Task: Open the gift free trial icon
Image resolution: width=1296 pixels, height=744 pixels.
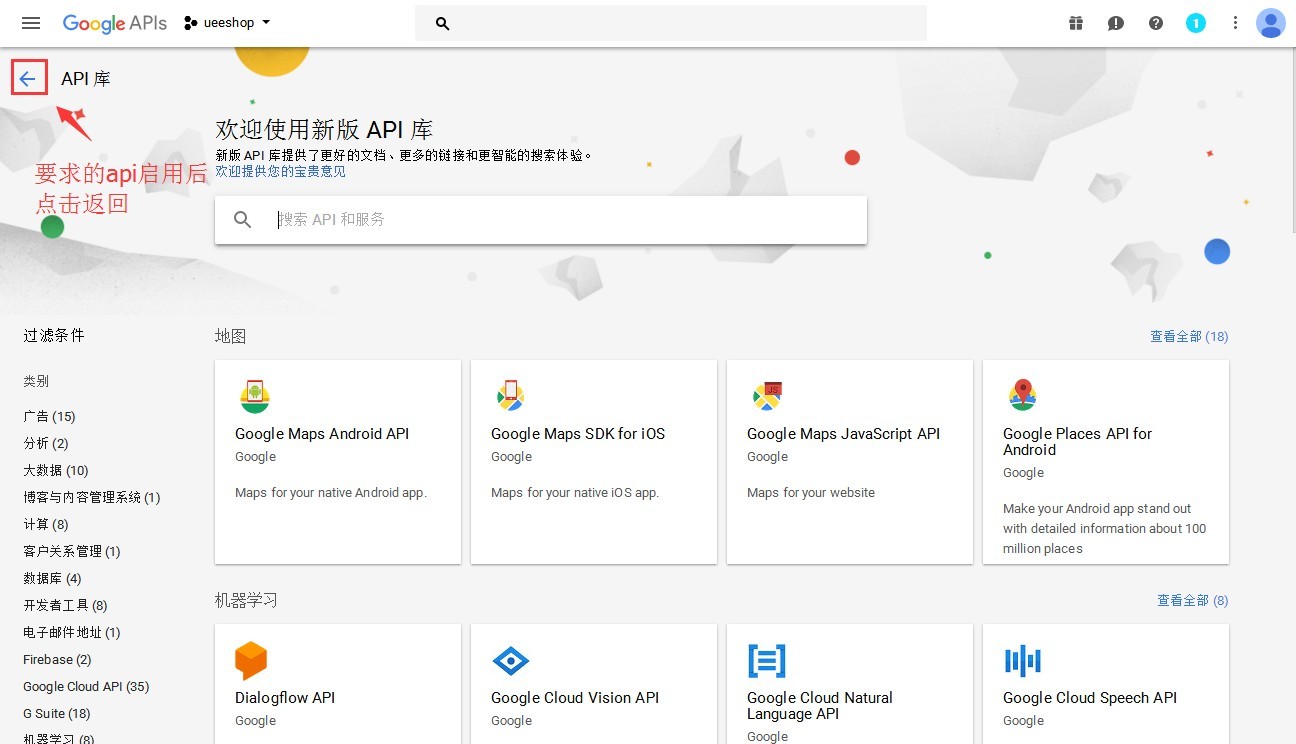Action: point(1076,23)
